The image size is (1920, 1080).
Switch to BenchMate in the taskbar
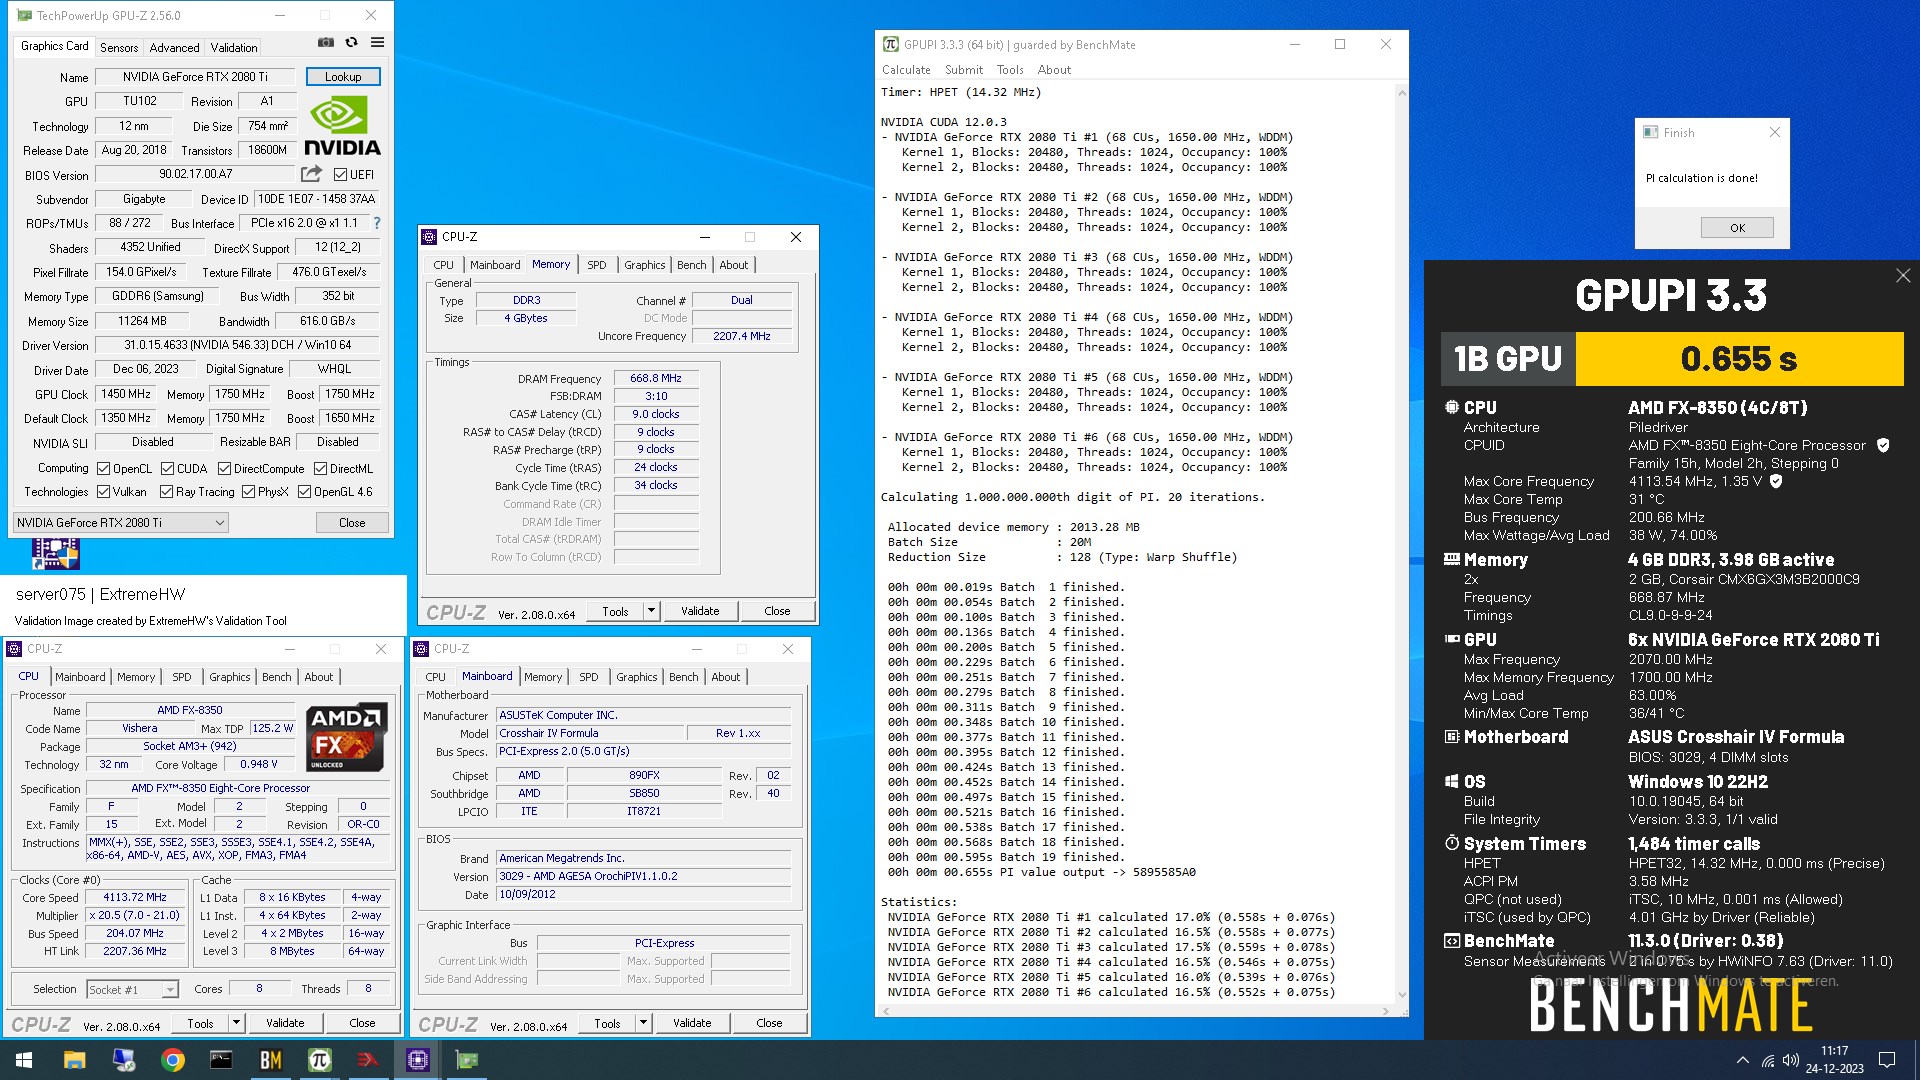tap(270, 1060)
